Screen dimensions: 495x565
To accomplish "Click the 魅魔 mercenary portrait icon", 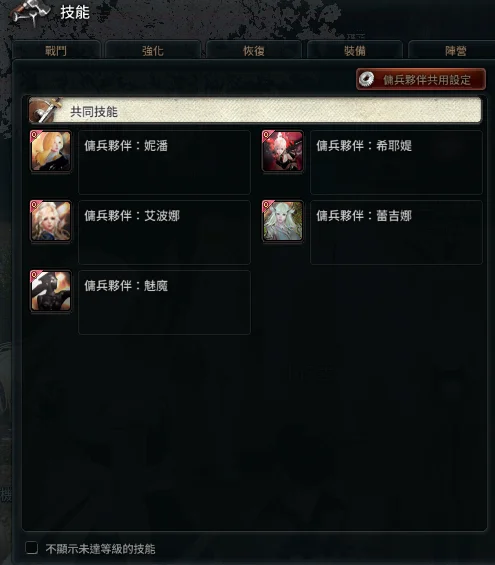I will (50, 290).
